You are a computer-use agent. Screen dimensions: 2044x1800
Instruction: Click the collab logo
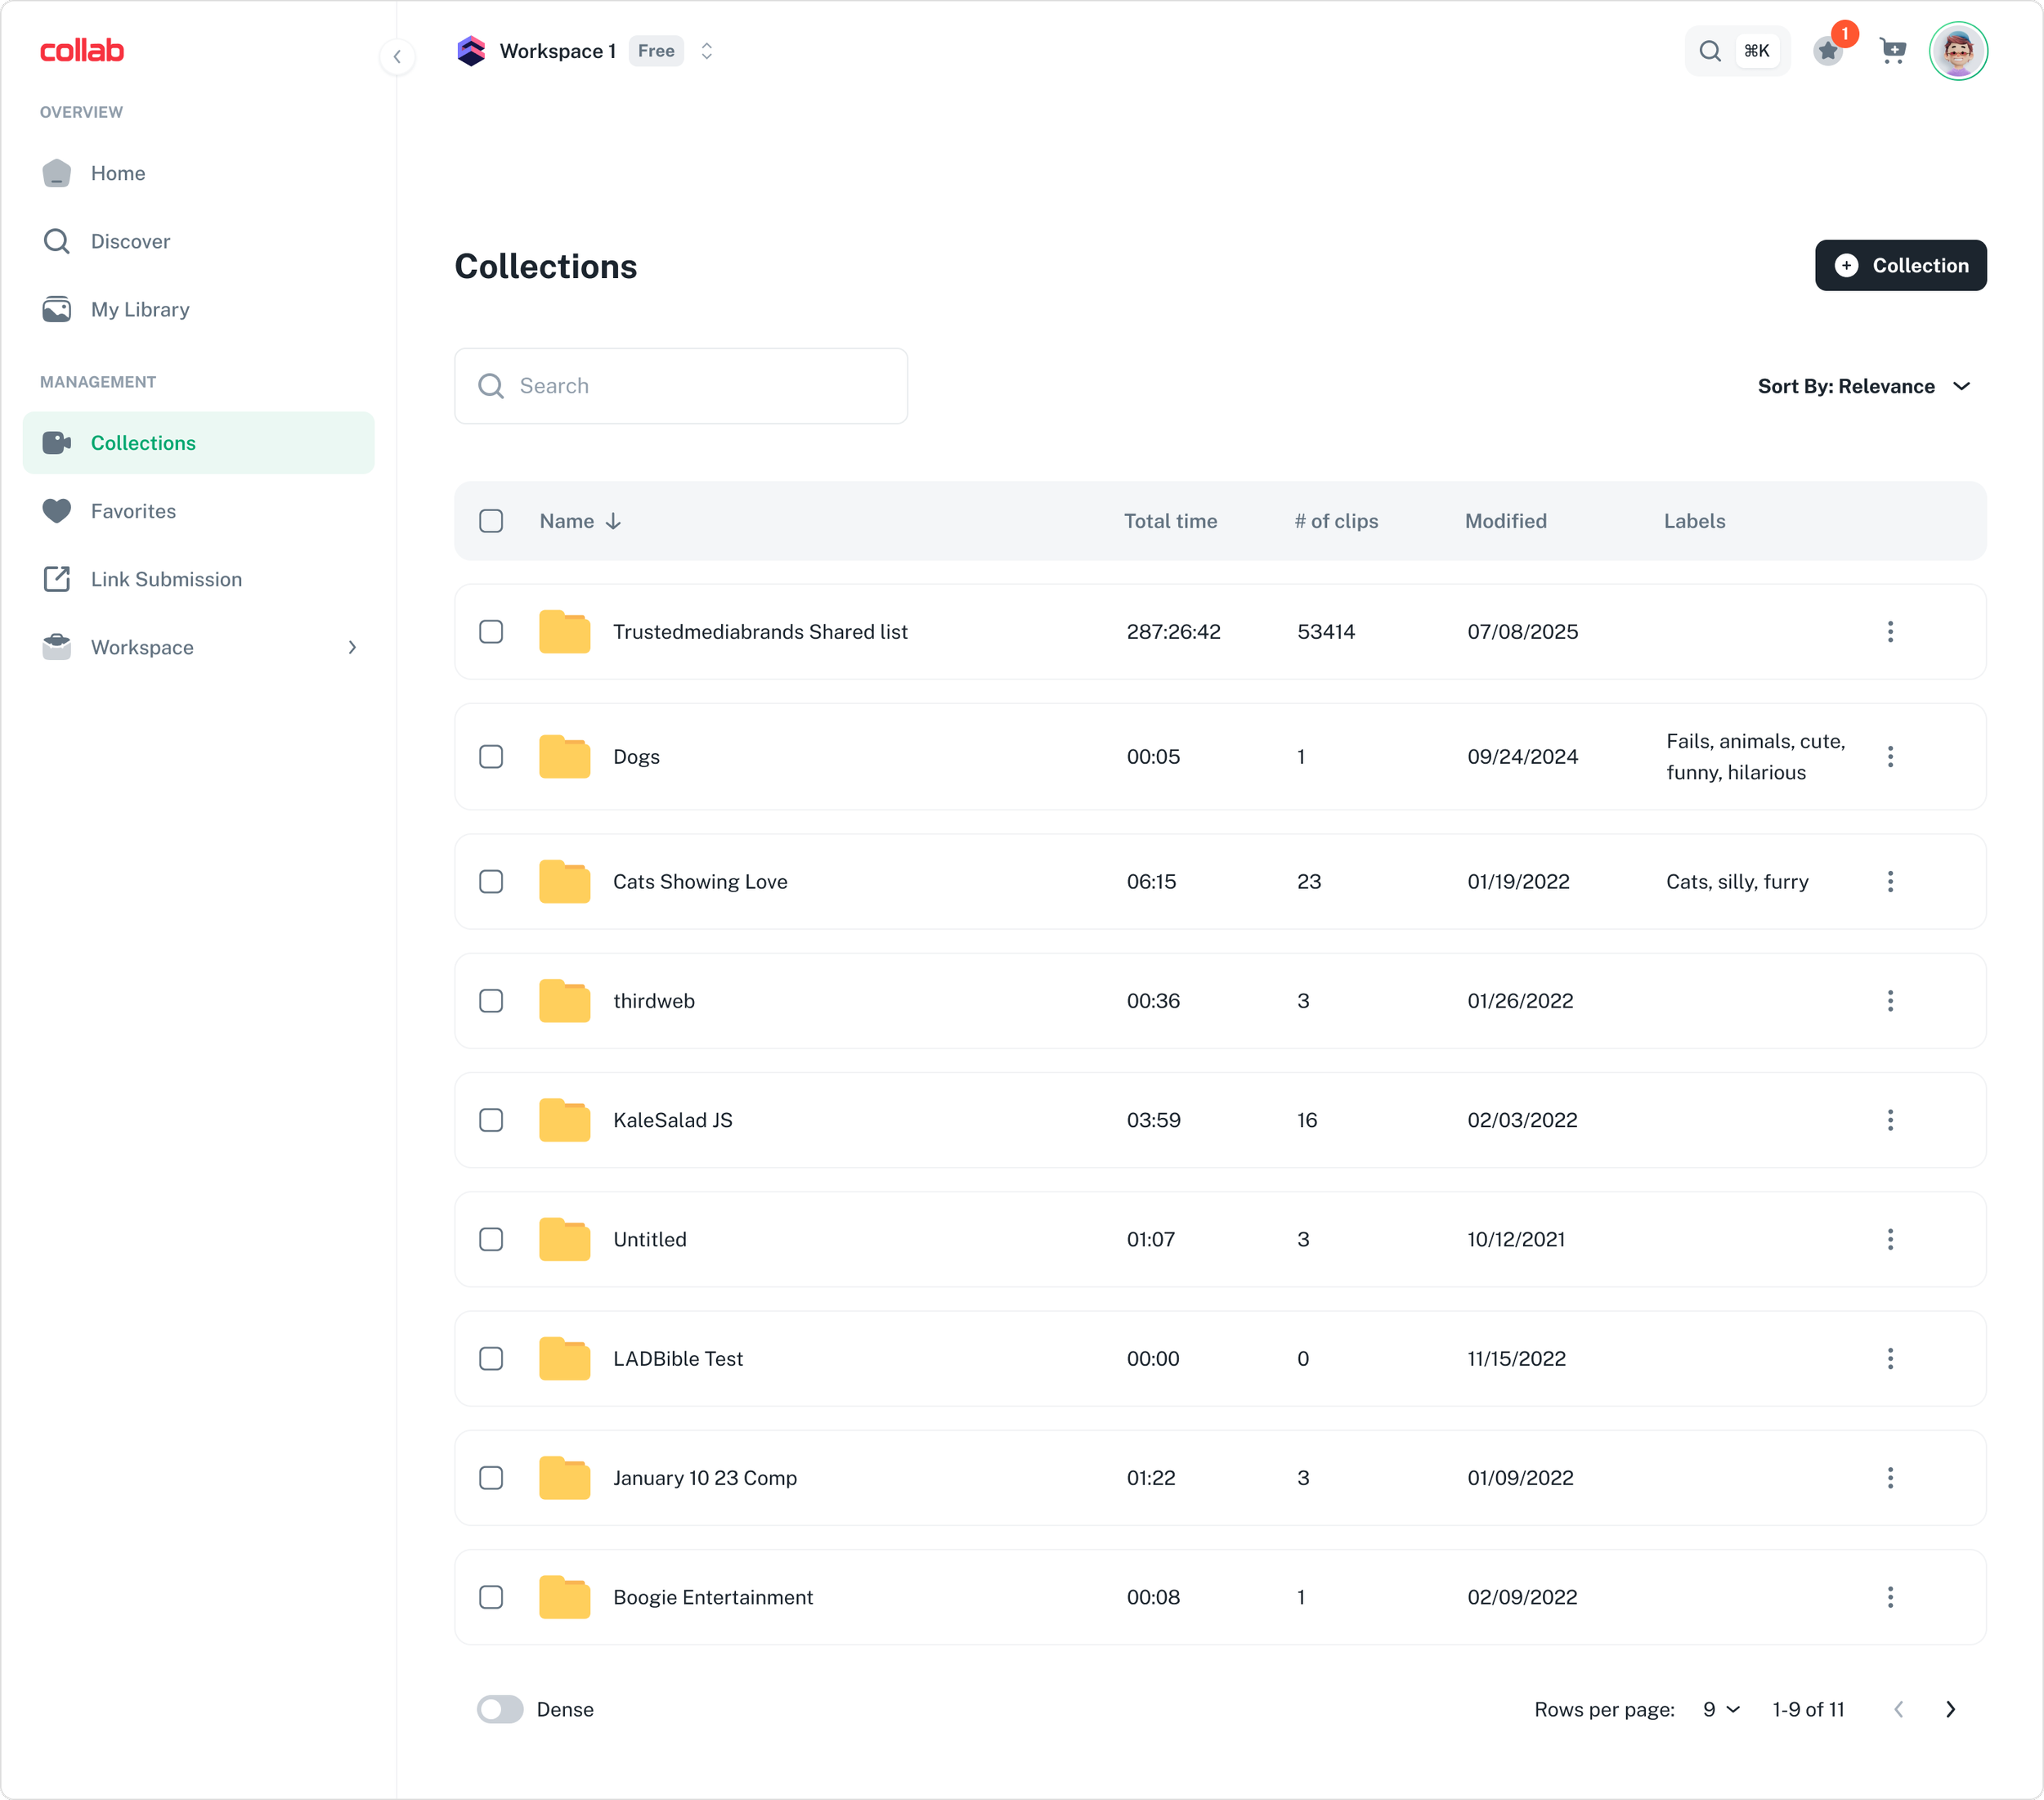[x=82, y=51]
